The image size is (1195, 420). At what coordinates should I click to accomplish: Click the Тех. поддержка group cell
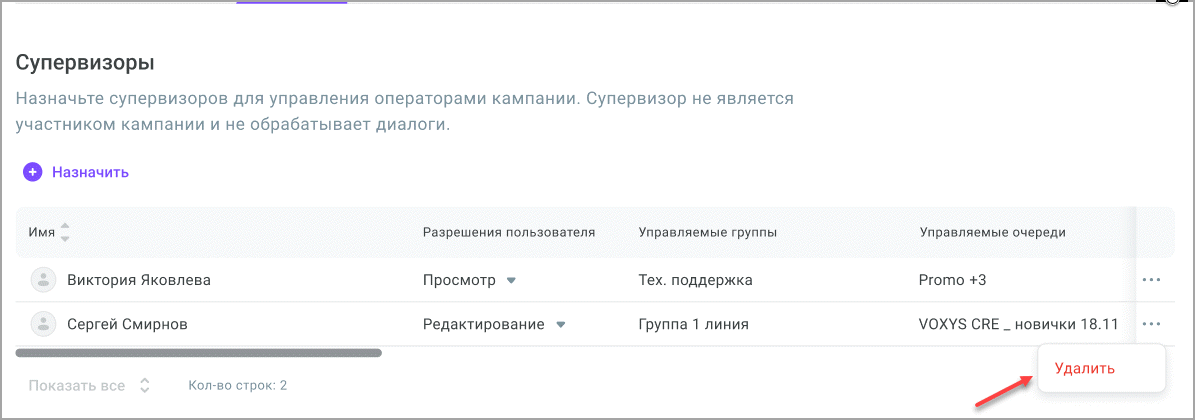695,280
